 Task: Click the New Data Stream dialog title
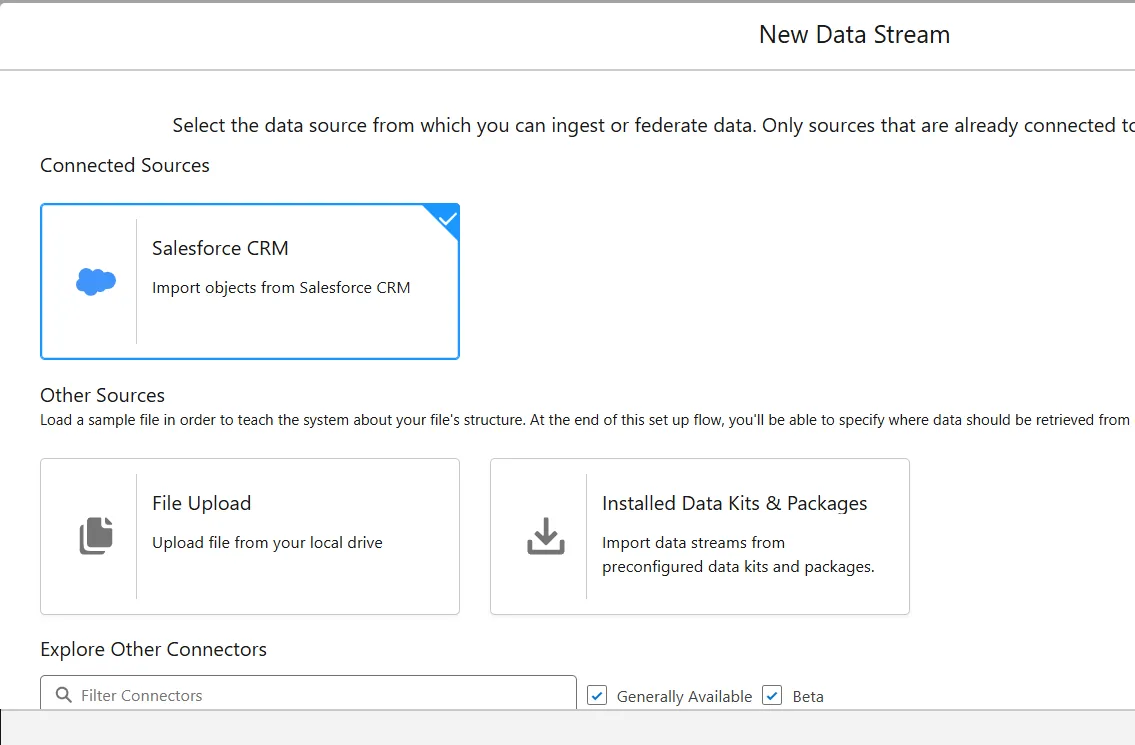[x=854, y=35]
